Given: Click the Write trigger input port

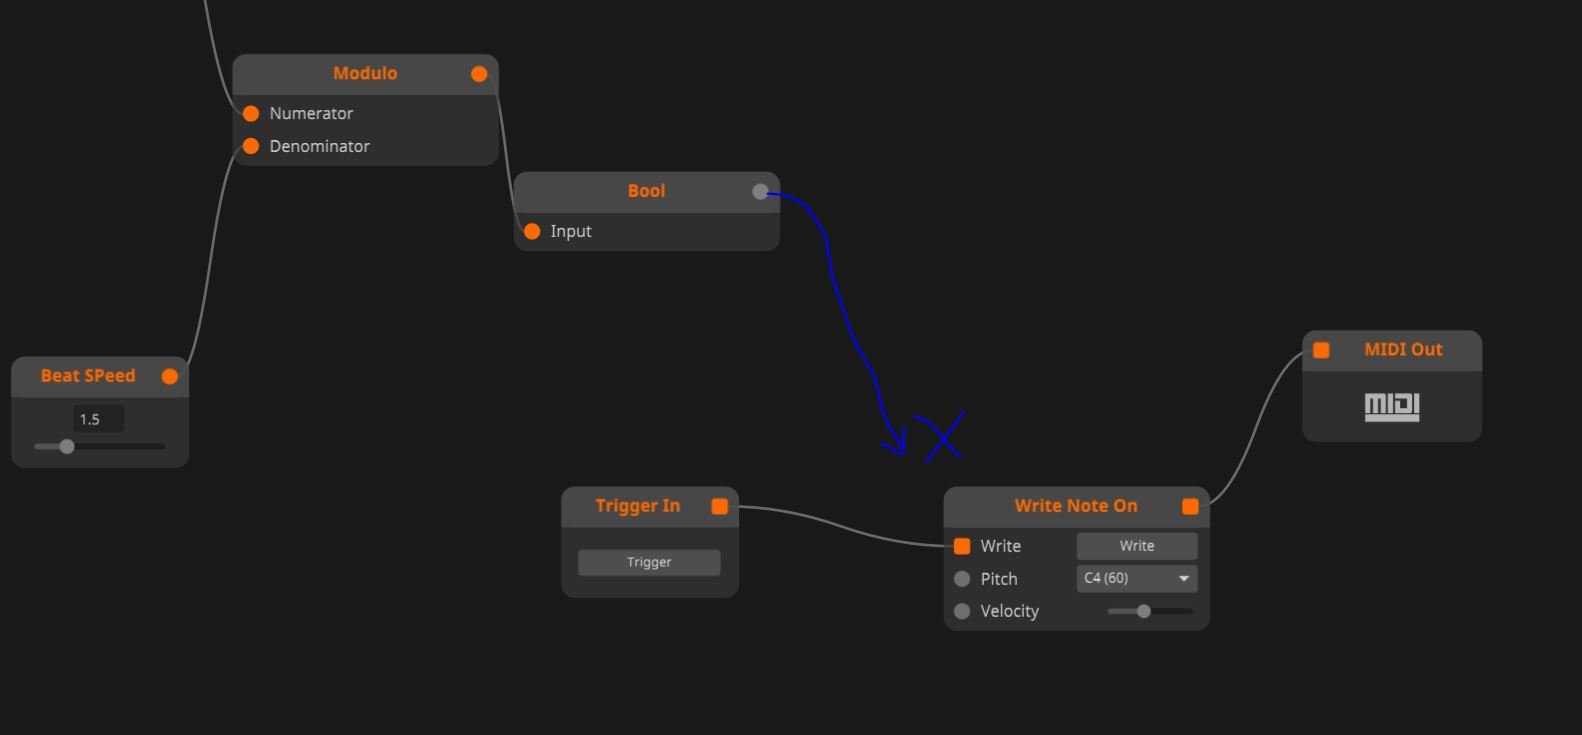Looking at the screenshot, I should click(x=962, y=547).
